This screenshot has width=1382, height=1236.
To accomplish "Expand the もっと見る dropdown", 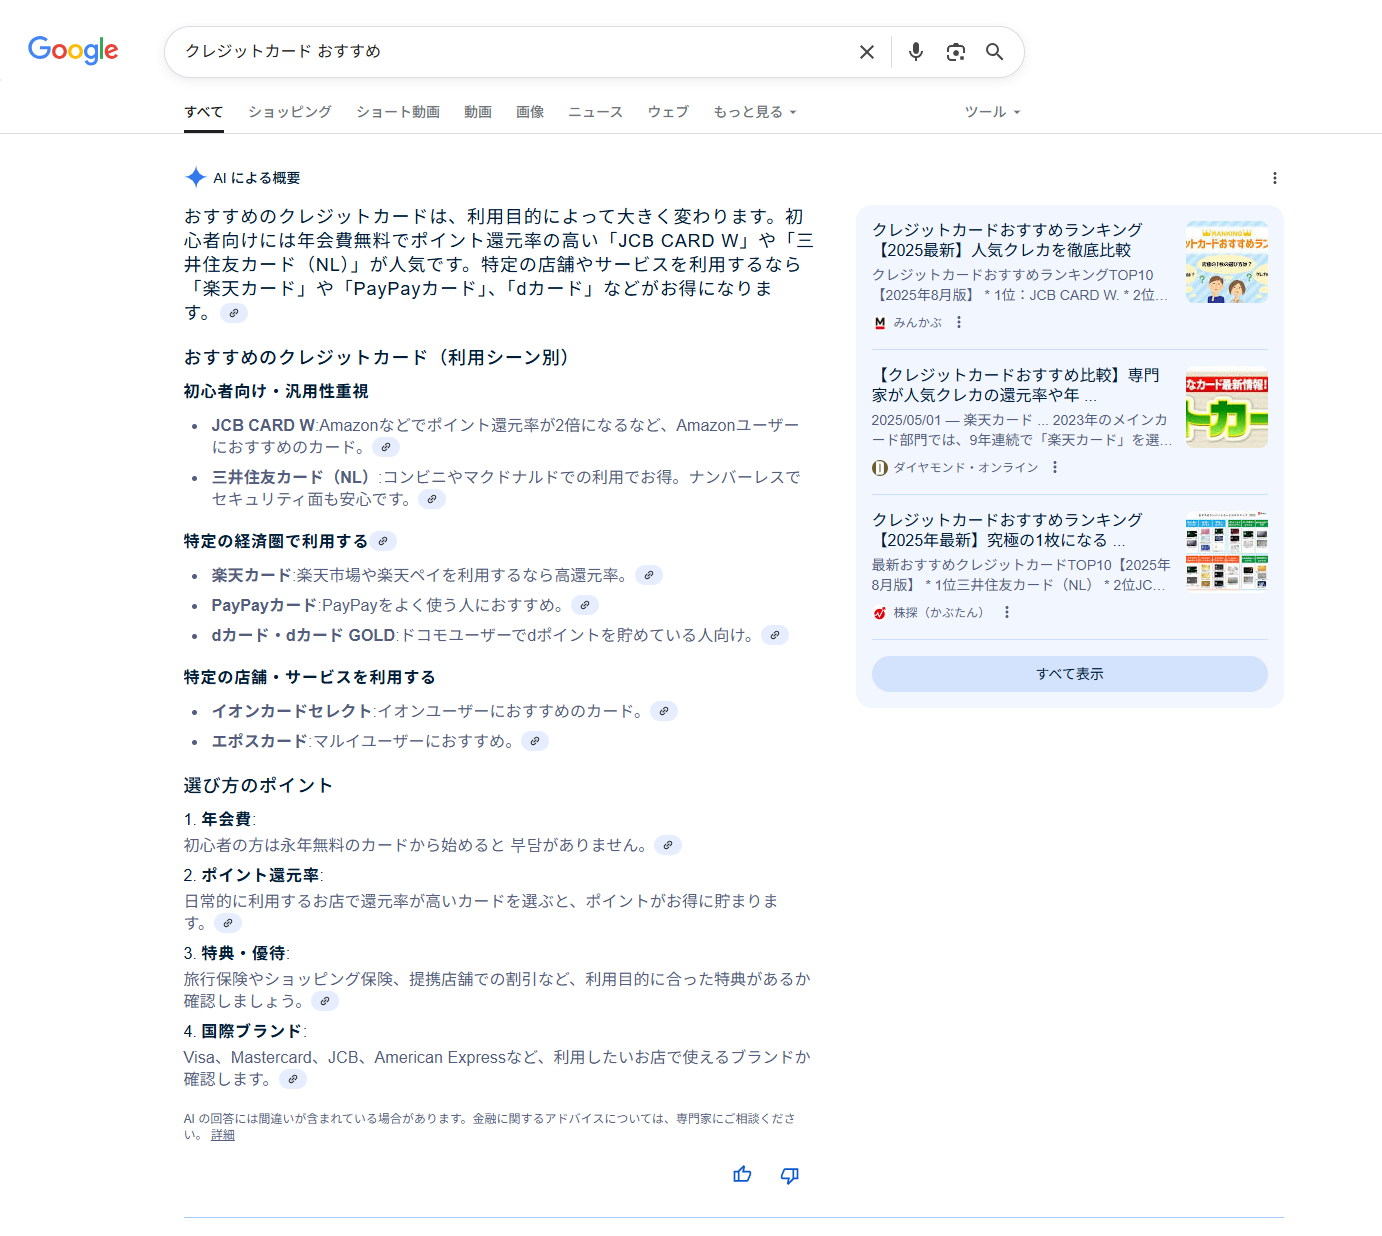I will pyautogui.click(x=755, y=112).
